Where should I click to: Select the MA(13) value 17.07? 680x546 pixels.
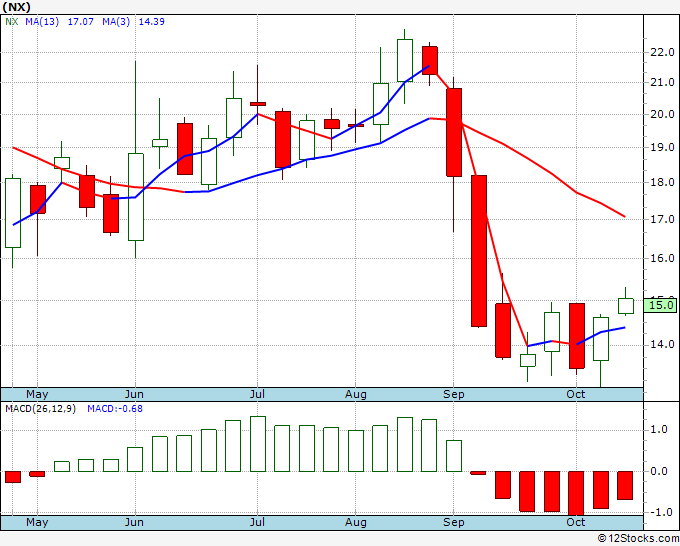[81, 22]
